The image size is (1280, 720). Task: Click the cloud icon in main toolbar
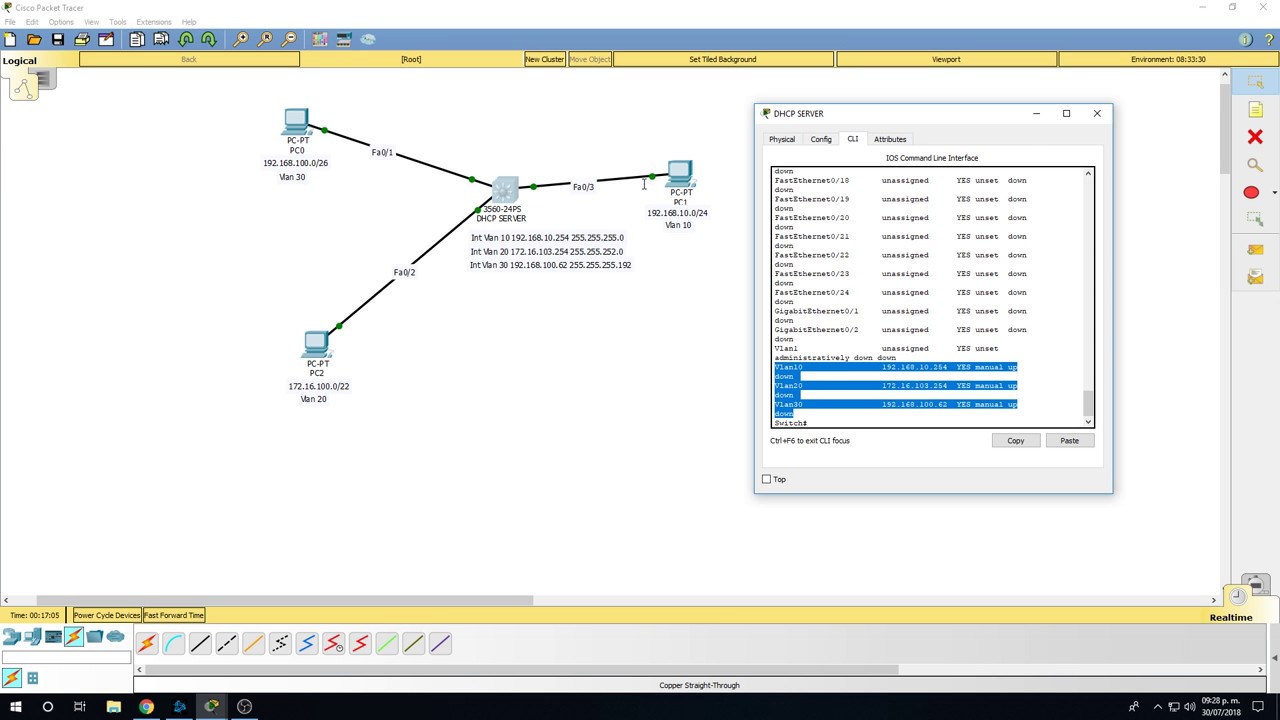tap(368, 39)
